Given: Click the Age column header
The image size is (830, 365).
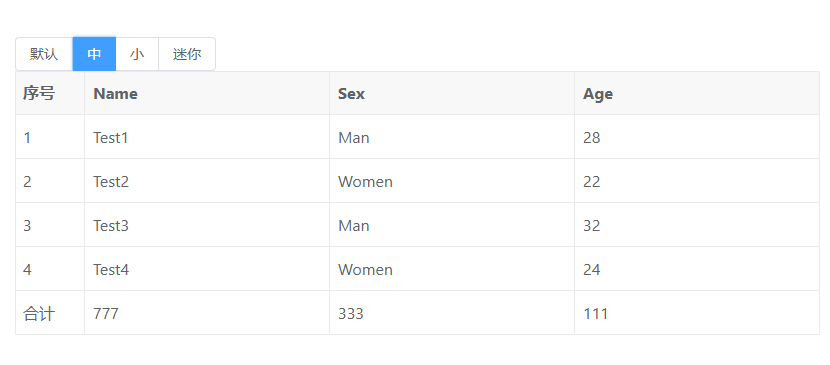Looking at the screenshot, I should click(x=697, y=94).
